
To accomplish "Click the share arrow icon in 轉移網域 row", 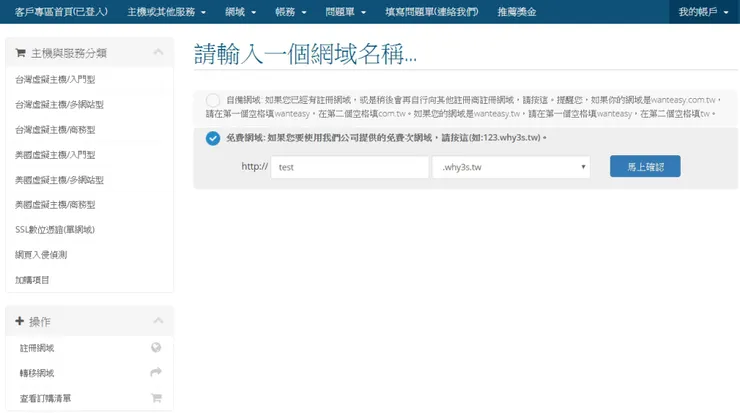I will pyautogui.click(x=156, y=372).
